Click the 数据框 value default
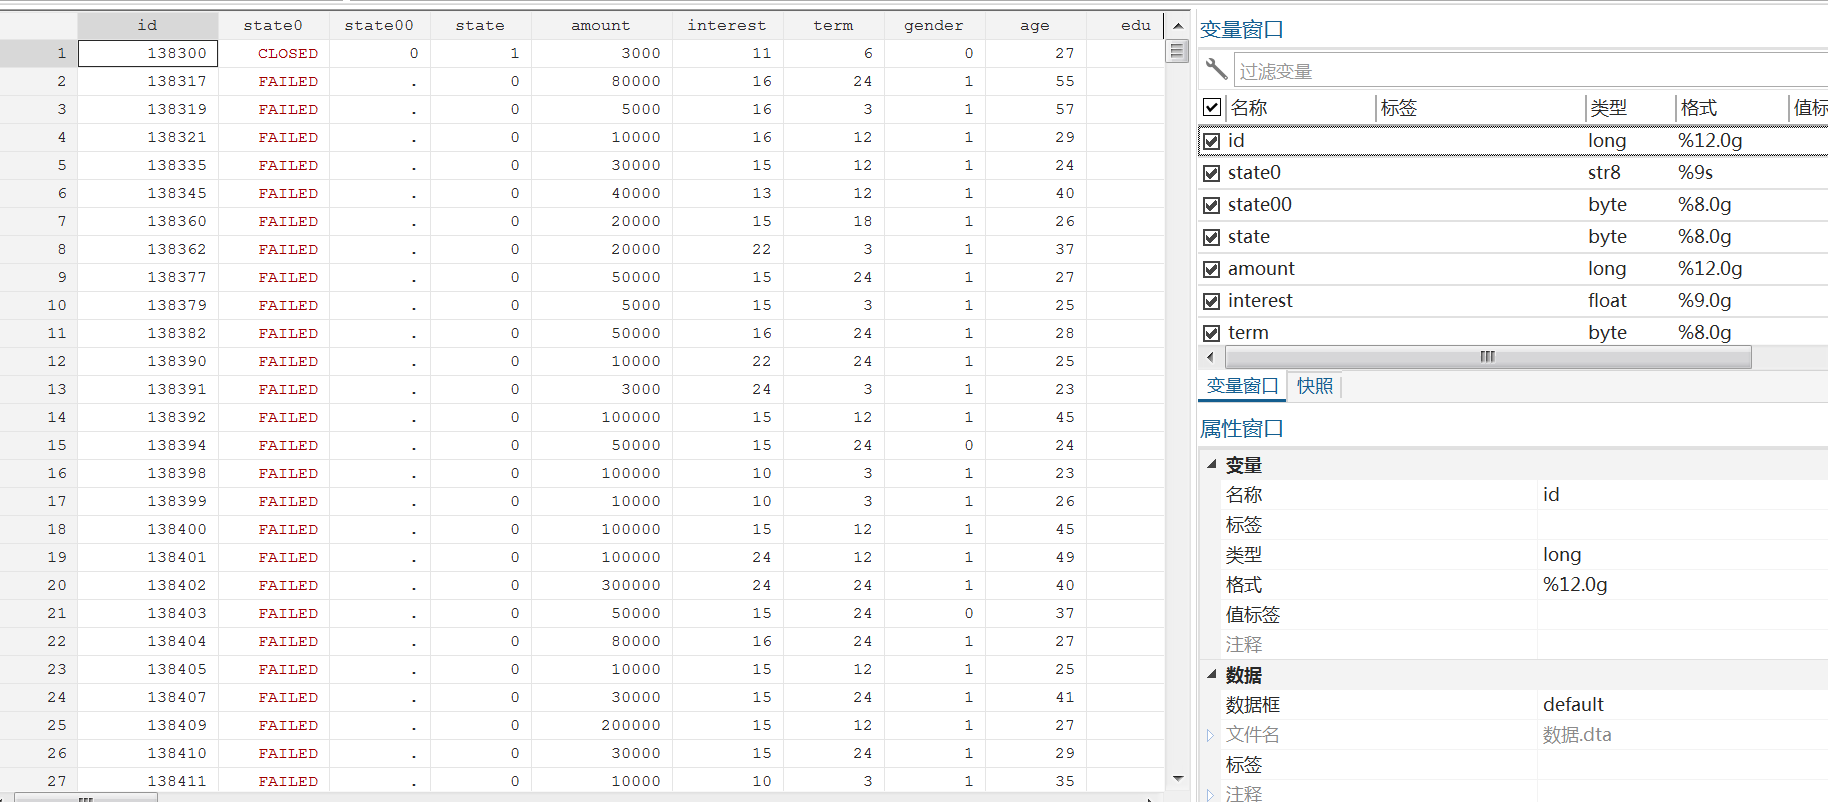The image size is (1828, 802). pos(1573,705)
